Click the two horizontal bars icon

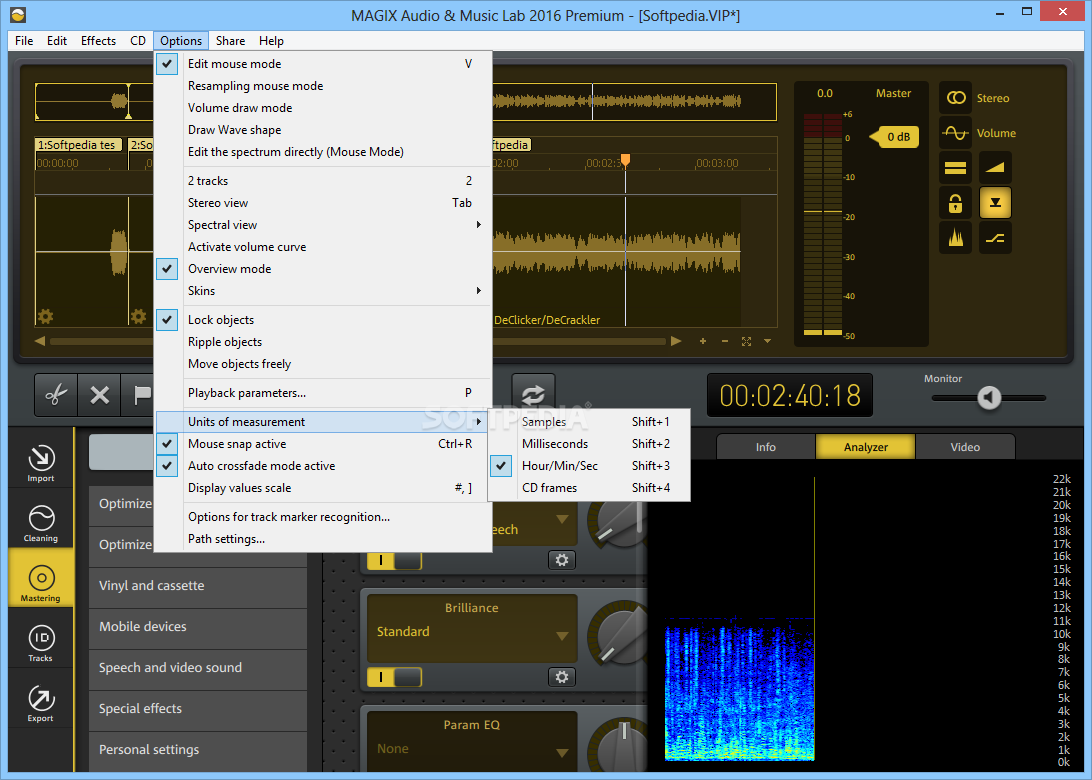956,168
